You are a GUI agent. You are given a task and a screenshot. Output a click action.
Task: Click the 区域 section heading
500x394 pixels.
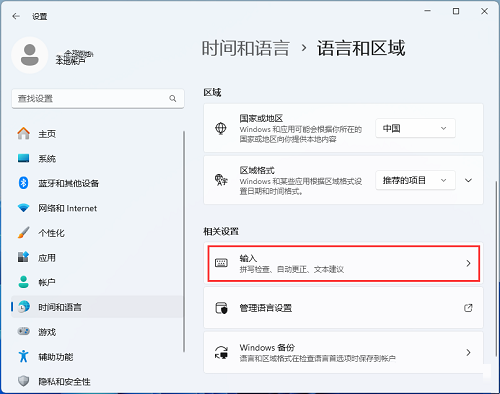pos(212,92)
